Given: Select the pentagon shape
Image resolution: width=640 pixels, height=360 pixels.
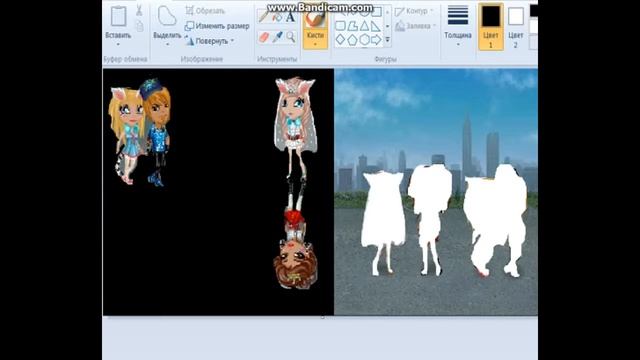Looking at the screenshot, I should pyautogui.click(x=352, y=40).
